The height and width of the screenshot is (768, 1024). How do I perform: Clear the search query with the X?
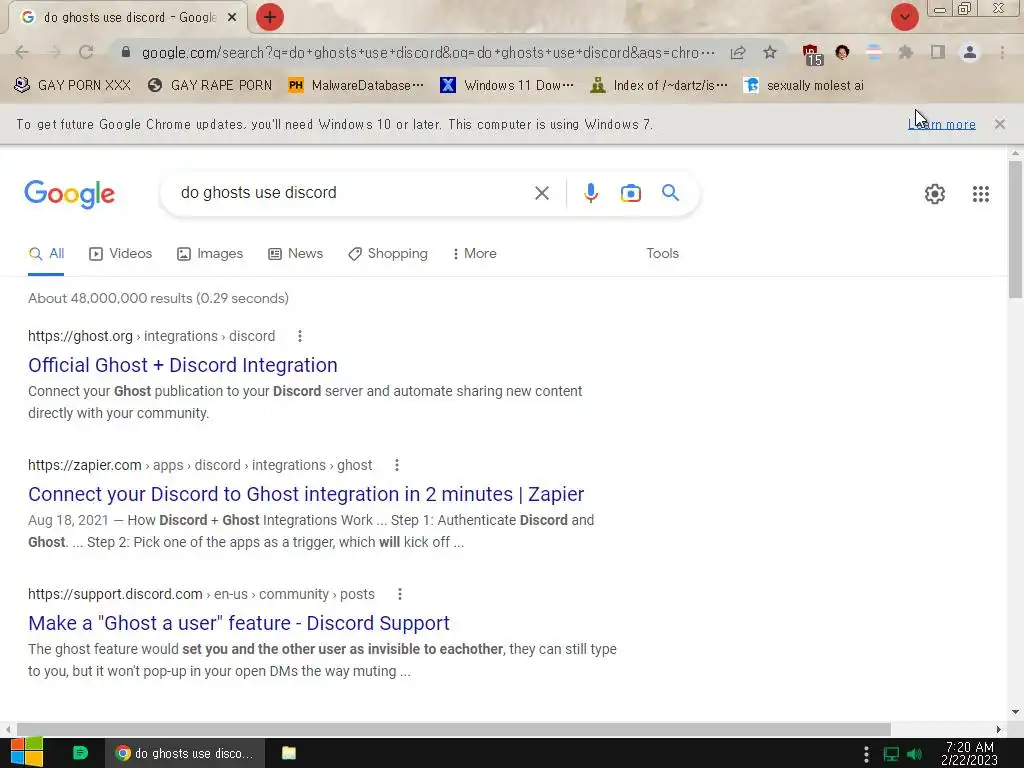pos(541,193)
